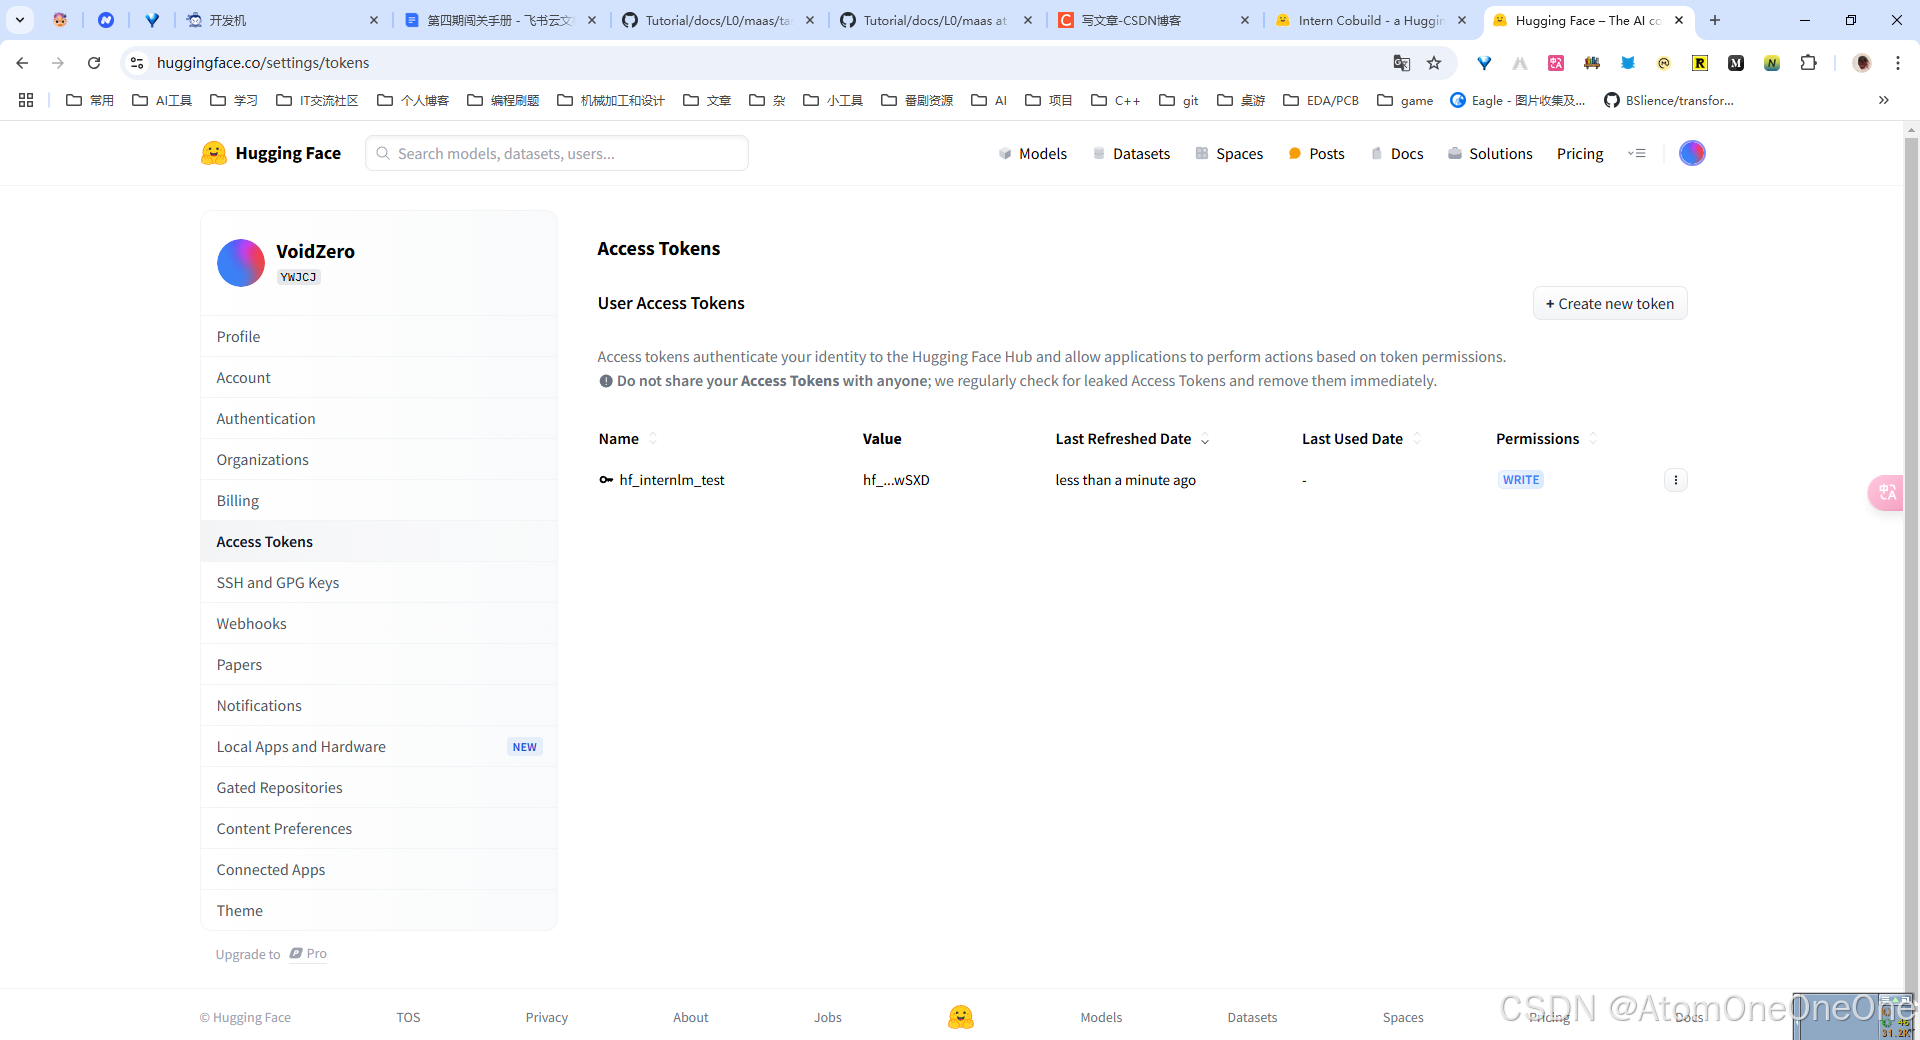The height and width of the screenshot is (1040, 1920).
Task: Open Profile settings in the sidebar
Action: [379, 336]
